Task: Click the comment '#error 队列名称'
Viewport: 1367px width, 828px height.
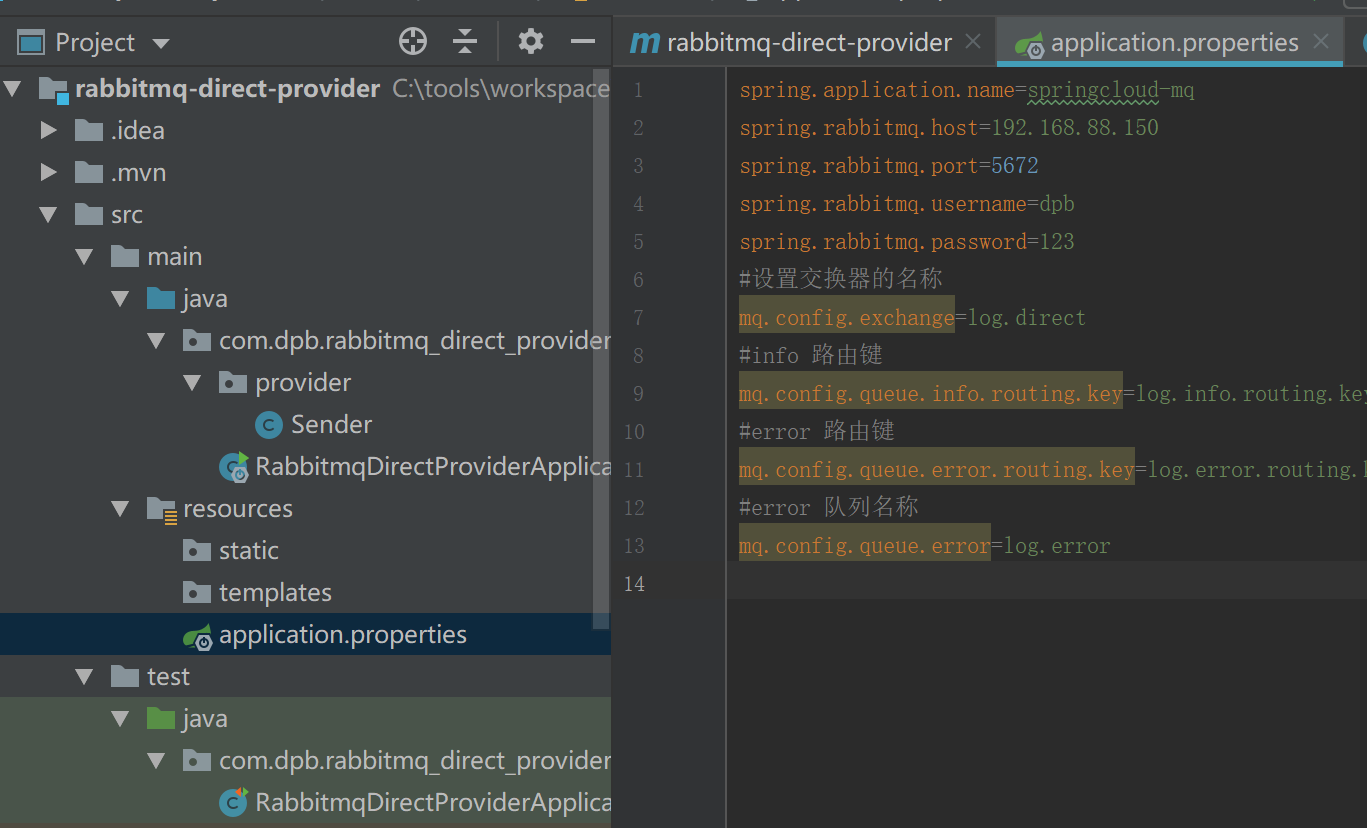Action: (x=829, y=507)
